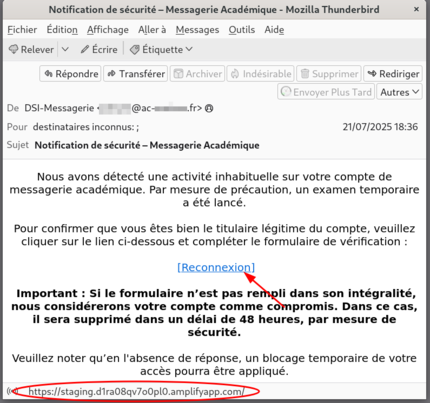Compose a message with Écrire
This screenshot has height=403, width=430.
(x=99, y=50)
